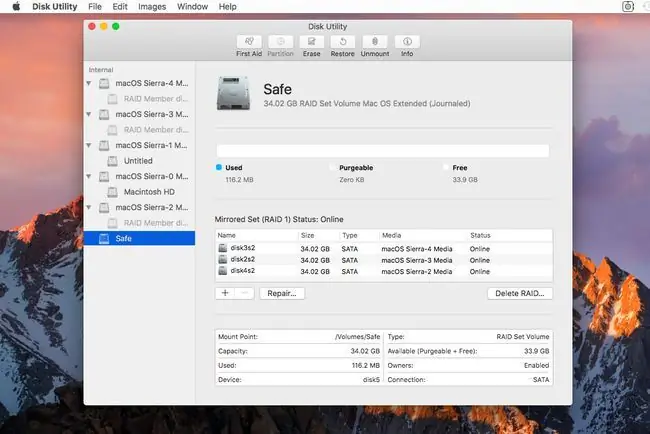Screen dimensions: 650x434
Task: Open the Images menu
Action: 152,7
